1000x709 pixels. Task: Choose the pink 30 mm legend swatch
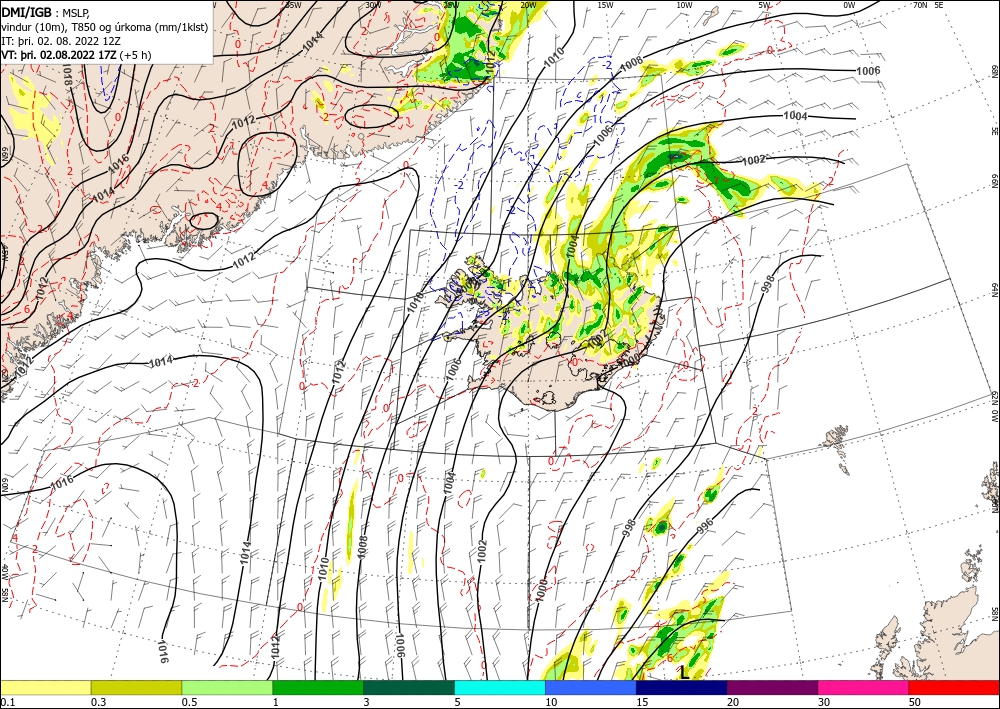[864, 687]
